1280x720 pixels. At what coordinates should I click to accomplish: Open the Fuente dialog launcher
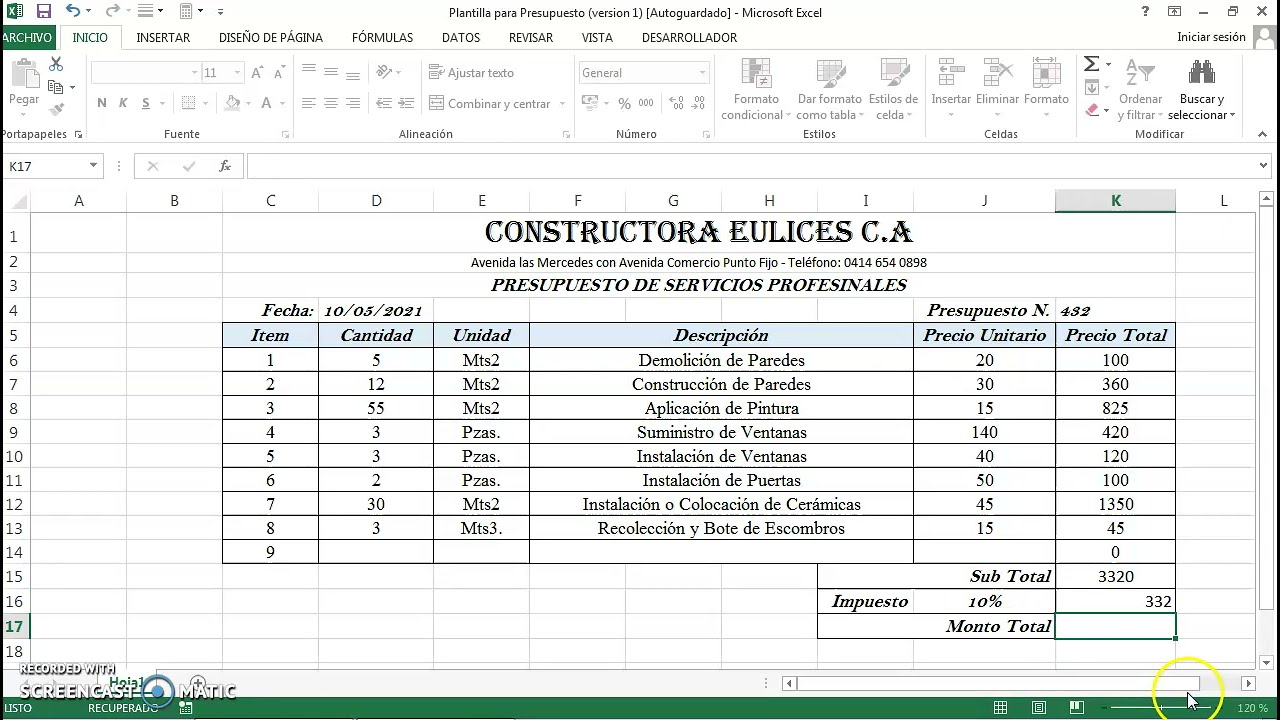(x=285, y=134)
